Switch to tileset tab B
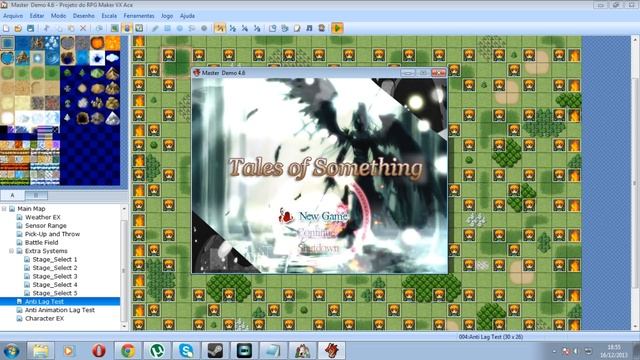 (x=36, y=195)
